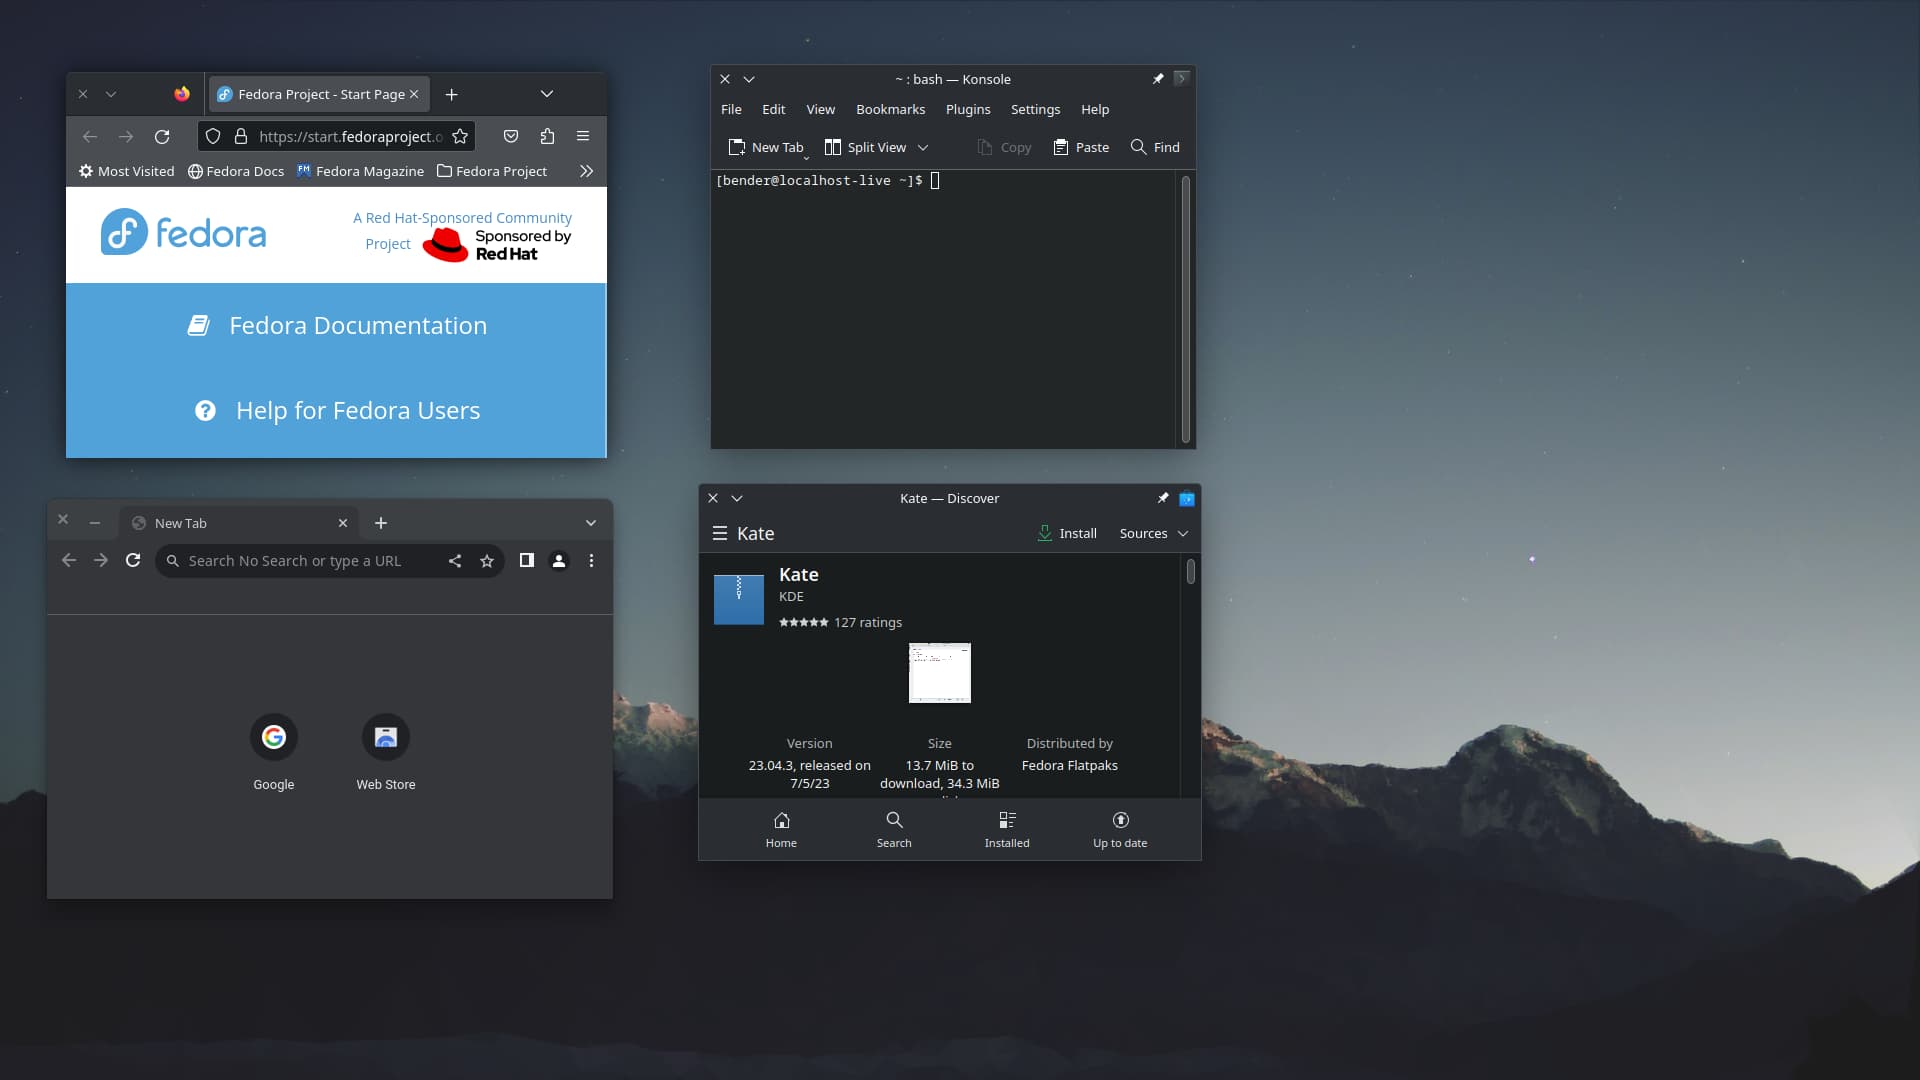
Task: Click the Fedora logo on start page
Action: pos(184,232)
